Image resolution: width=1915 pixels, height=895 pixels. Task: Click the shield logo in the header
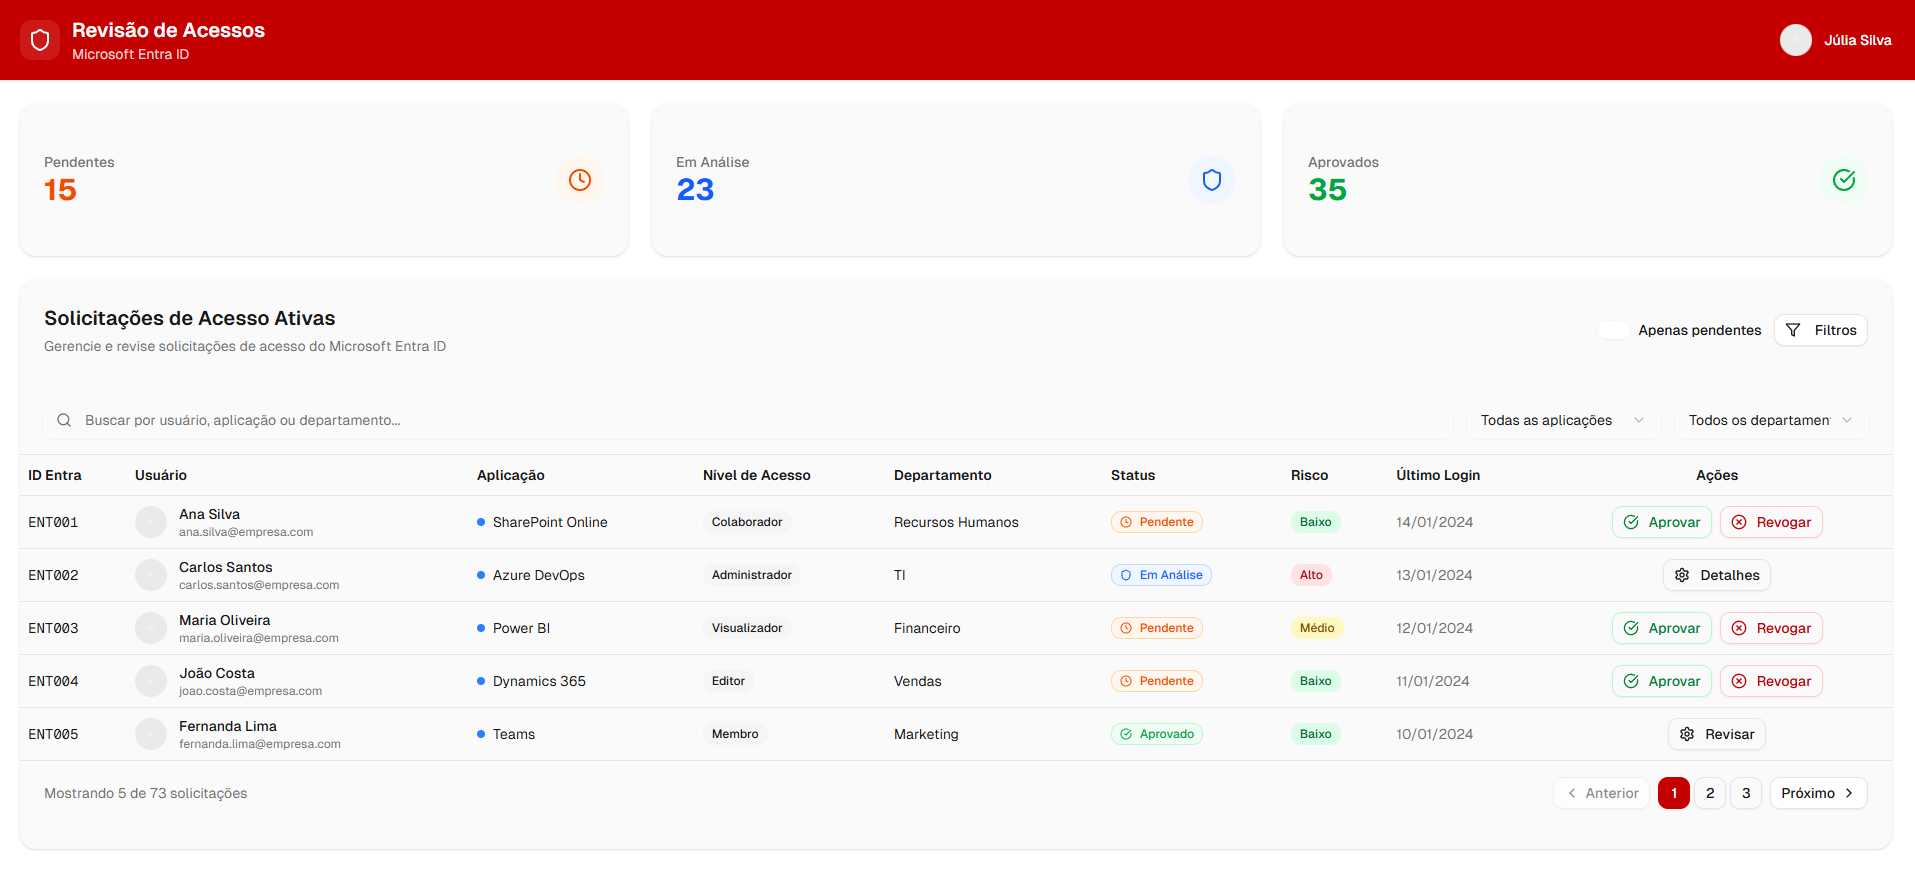coord(40,40)
